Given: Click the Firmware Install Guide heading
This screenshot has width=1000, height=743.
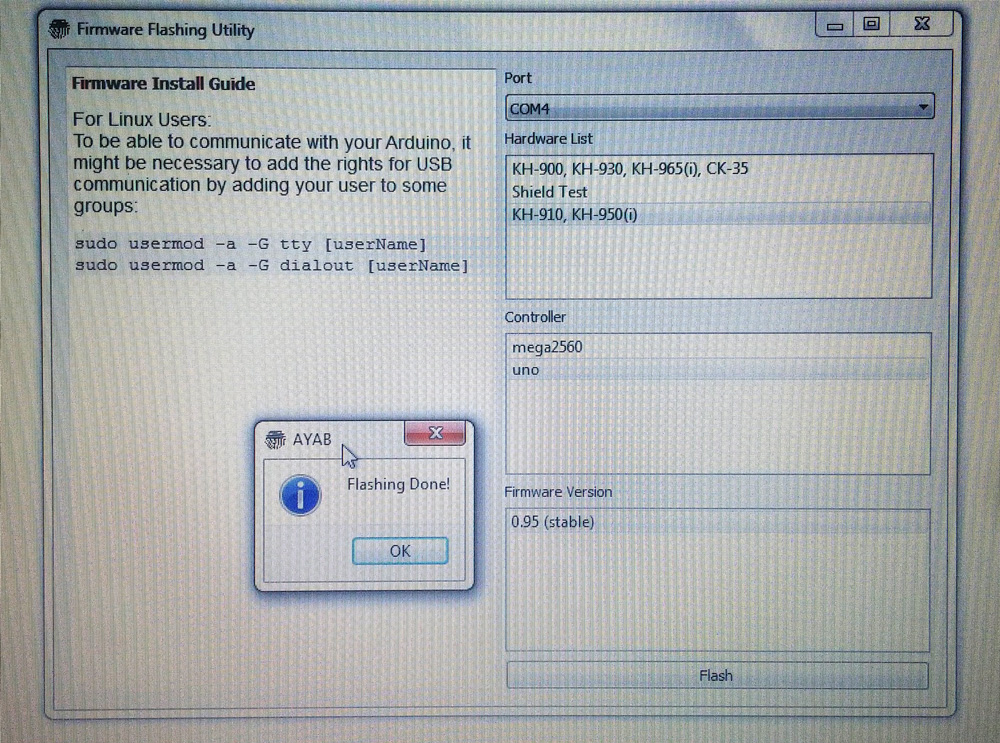Looking at the screenshot, I should tap(163, 84).
